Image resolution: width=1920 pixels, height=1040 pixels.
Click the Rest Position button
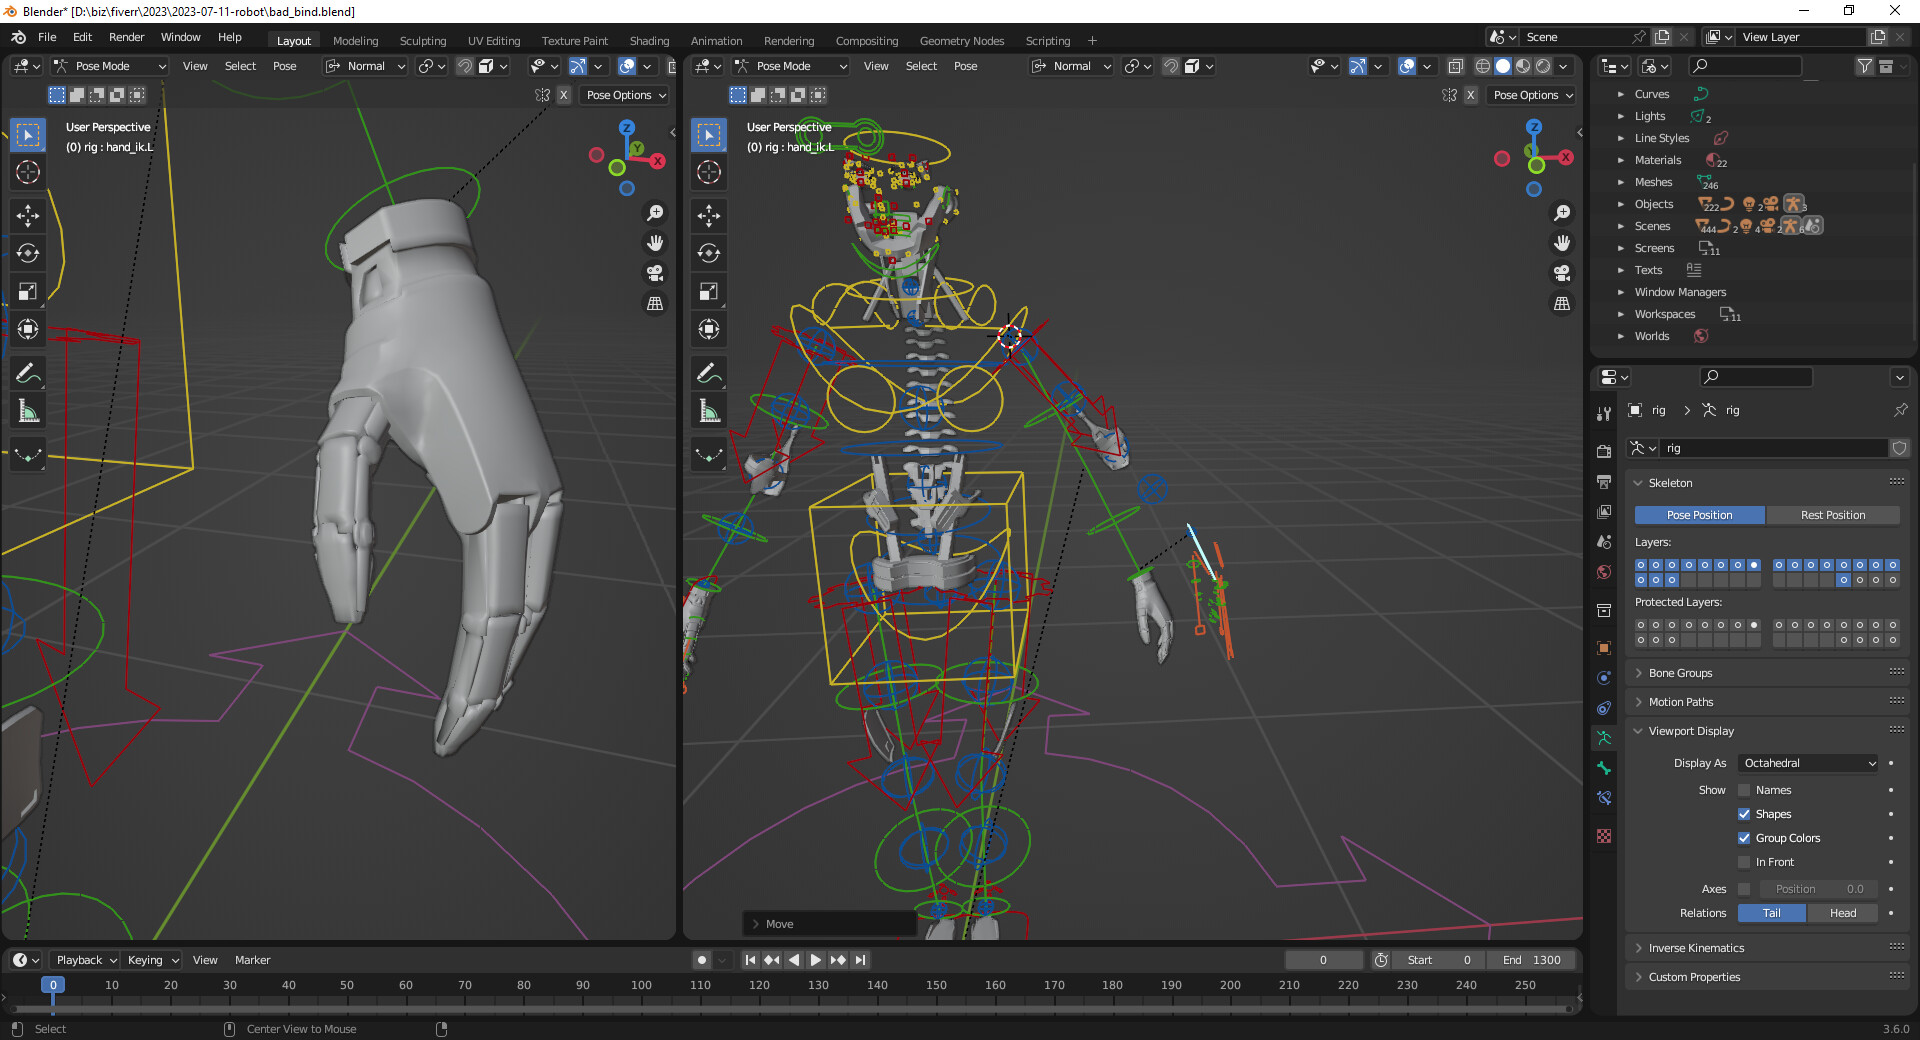(x=1832, y=515)
